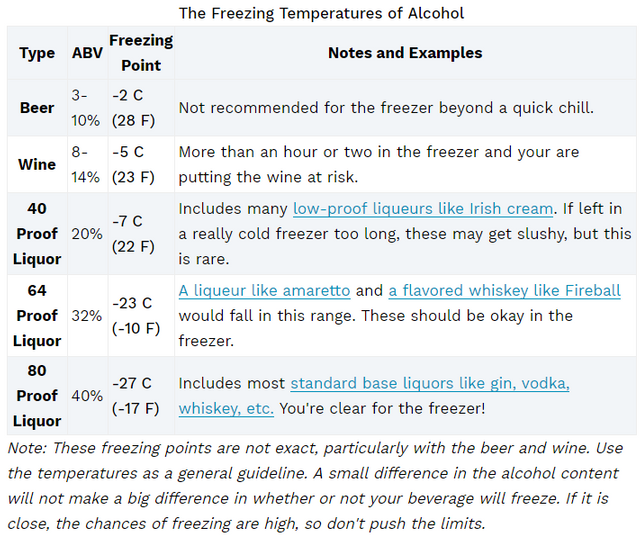Click the whiskey, etc. link text
The height and width of the screenshot is (544, 640).
(x=226, y=409)
